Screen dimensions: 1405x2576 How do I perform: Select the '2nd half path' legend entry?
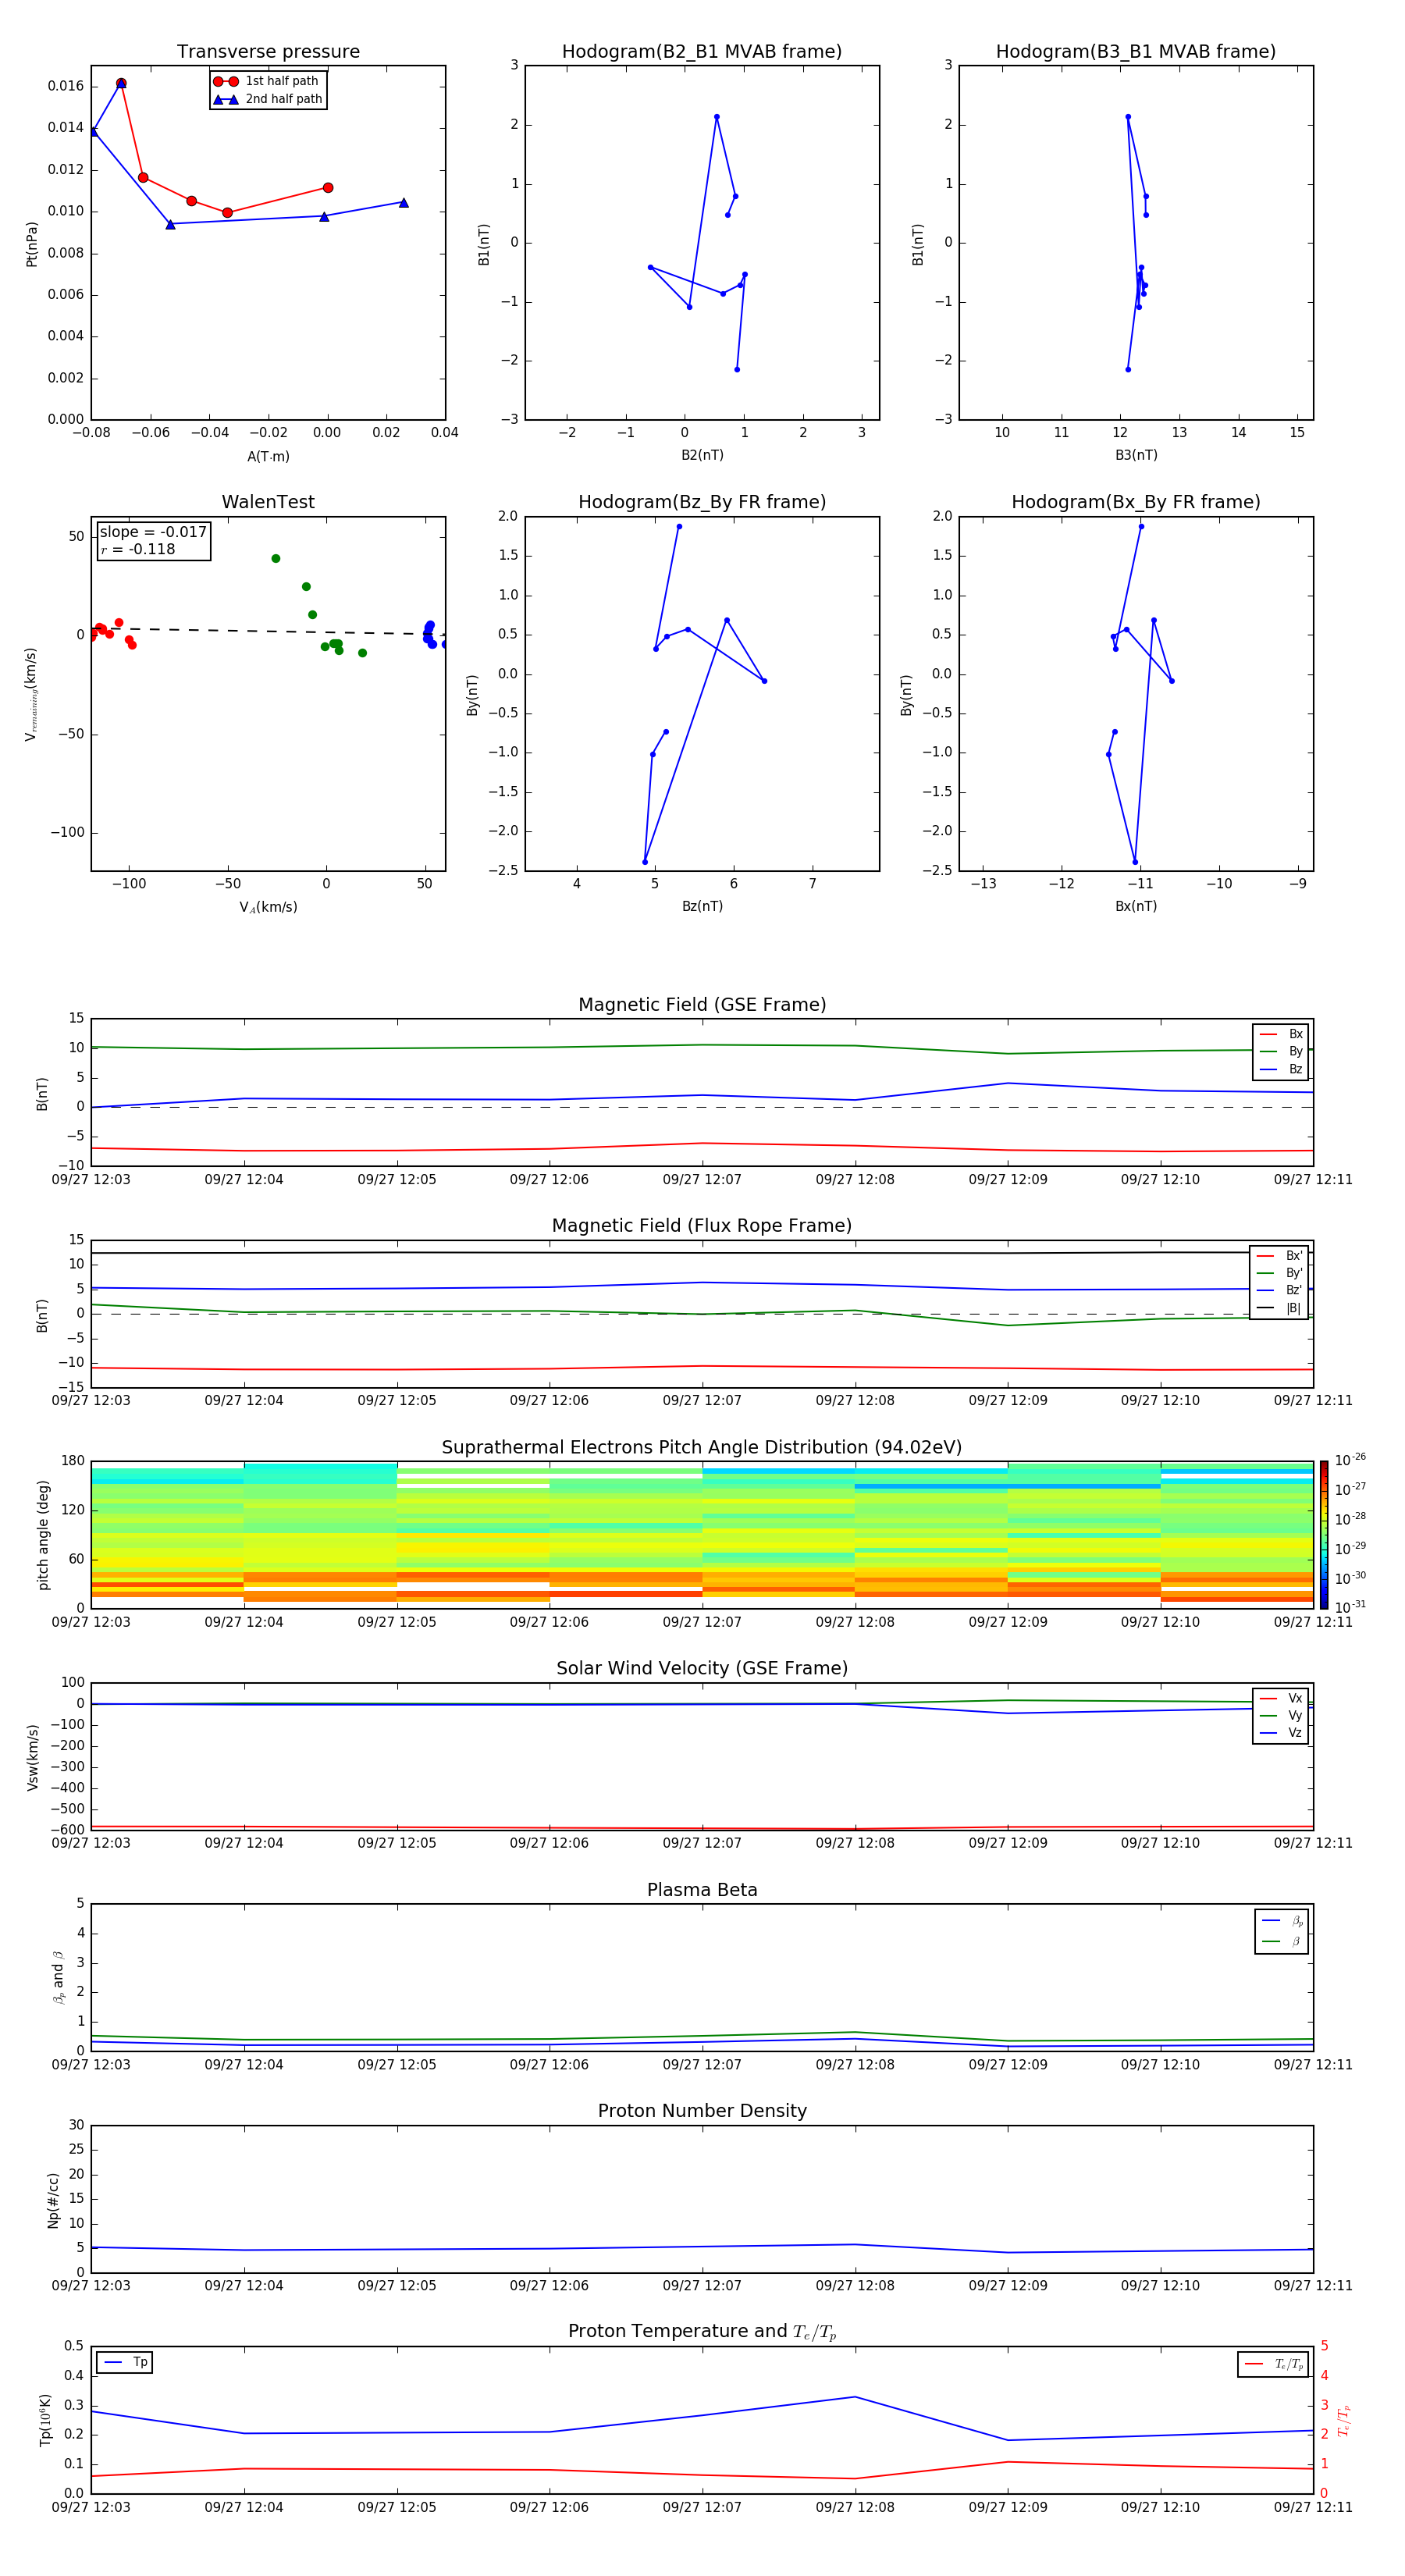coord(267,99)
